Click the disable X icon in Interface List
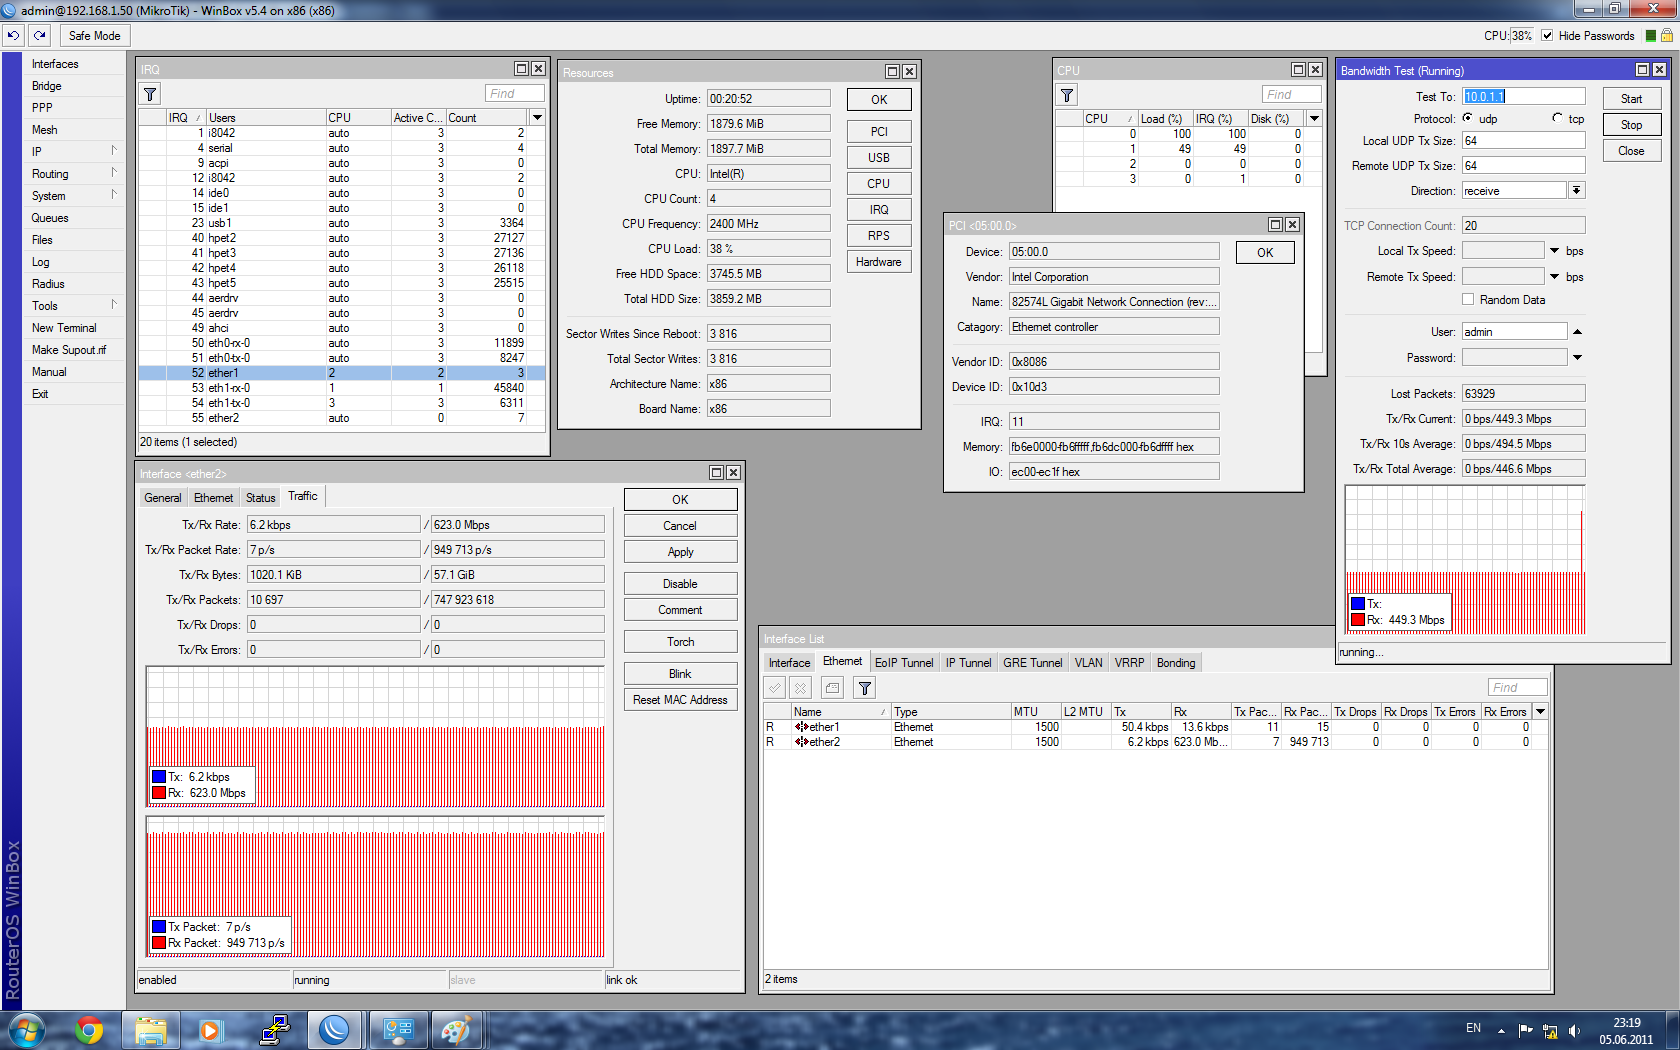 pos(800,688)
